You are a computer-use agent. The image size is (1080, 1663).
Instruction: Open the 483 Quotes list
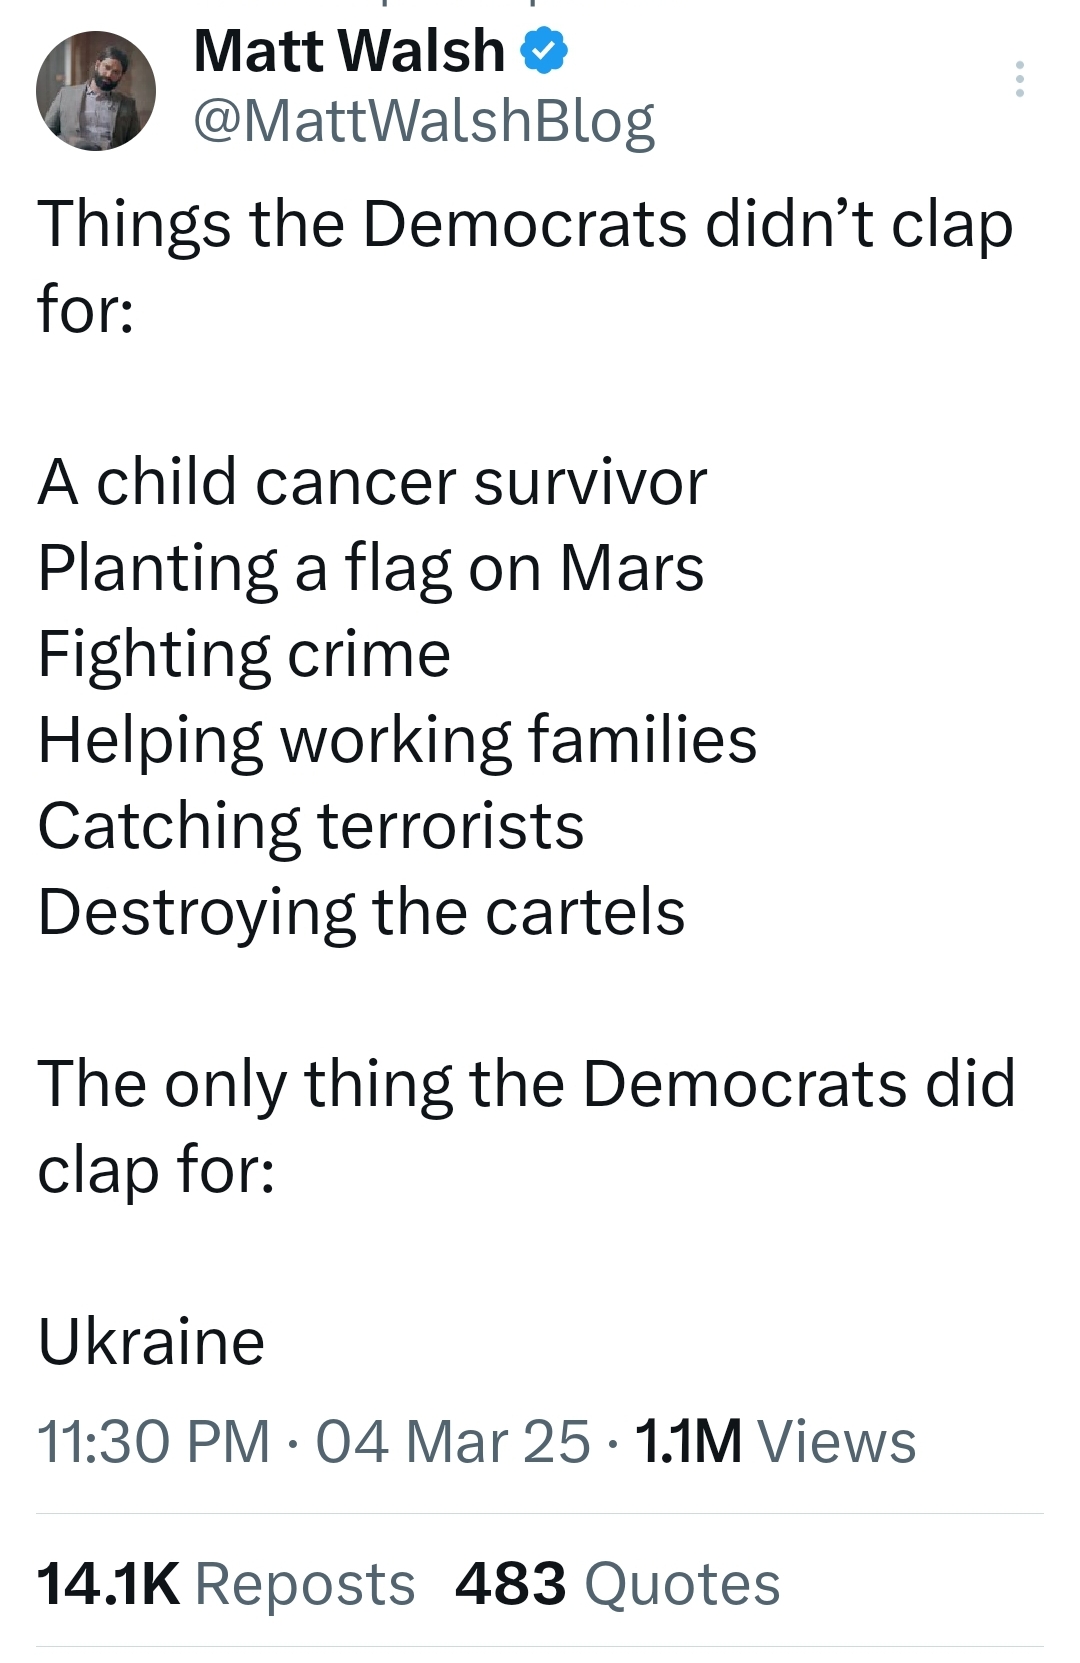617,1584
